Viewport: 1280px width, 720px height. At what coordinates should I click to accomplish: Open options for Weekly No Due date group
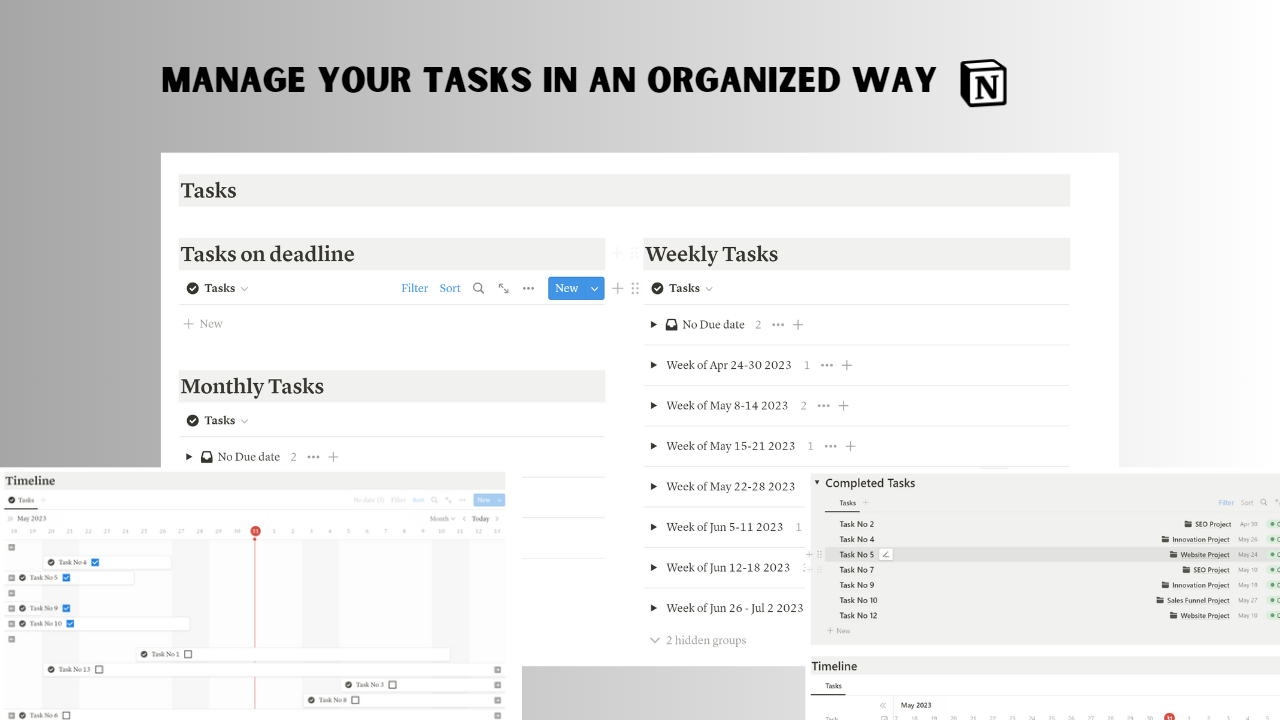pyautogui.click(x=778, y=325)
